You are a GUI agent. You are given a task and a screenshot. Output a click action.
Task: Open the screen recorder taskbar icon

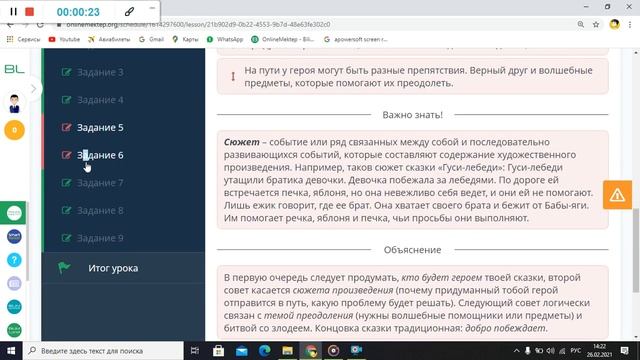[333, 351]
